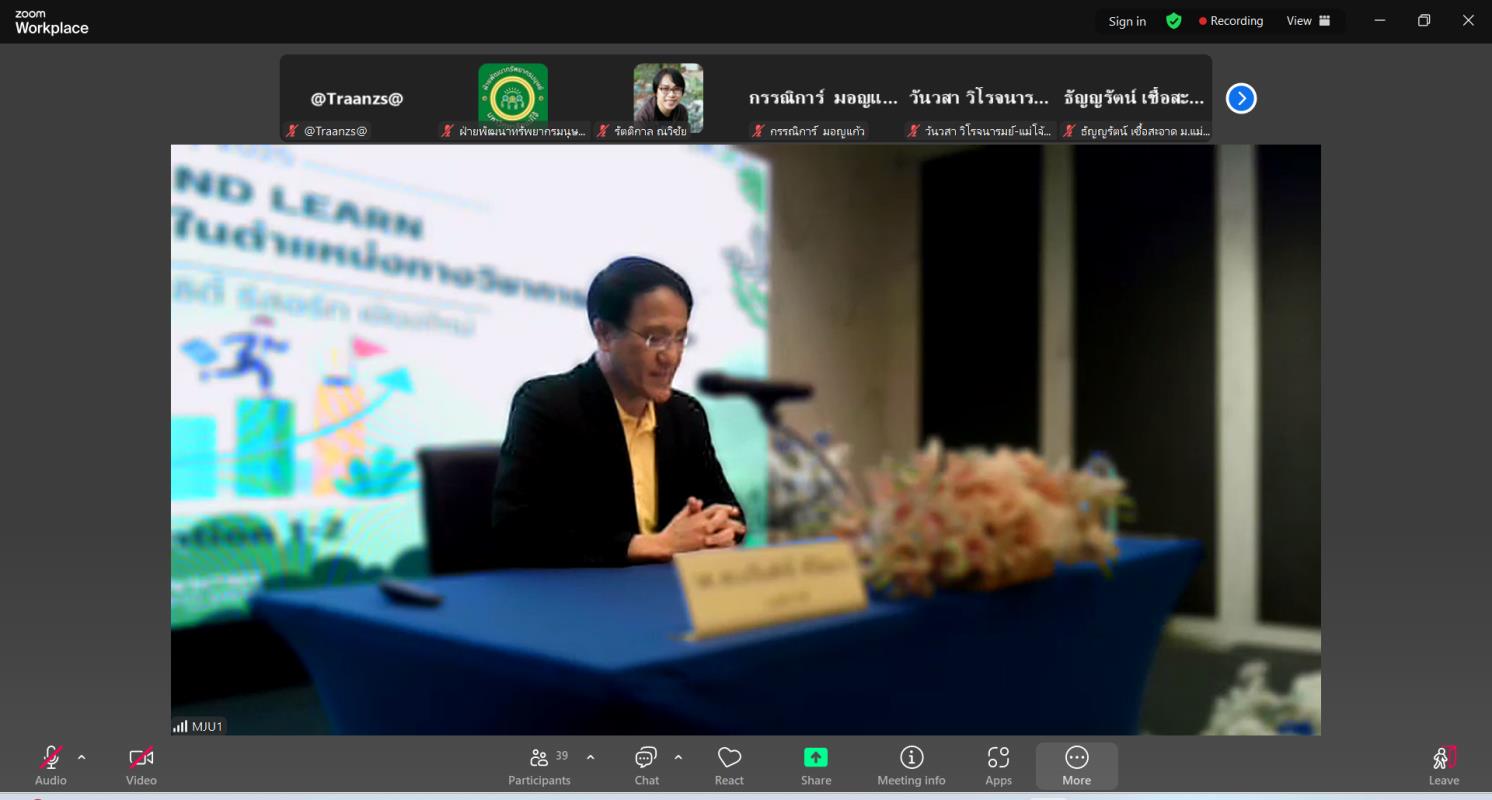This screenshot has width=1492, height=800.
Task: Open the React emoji menu
Action: click(729, 766)
